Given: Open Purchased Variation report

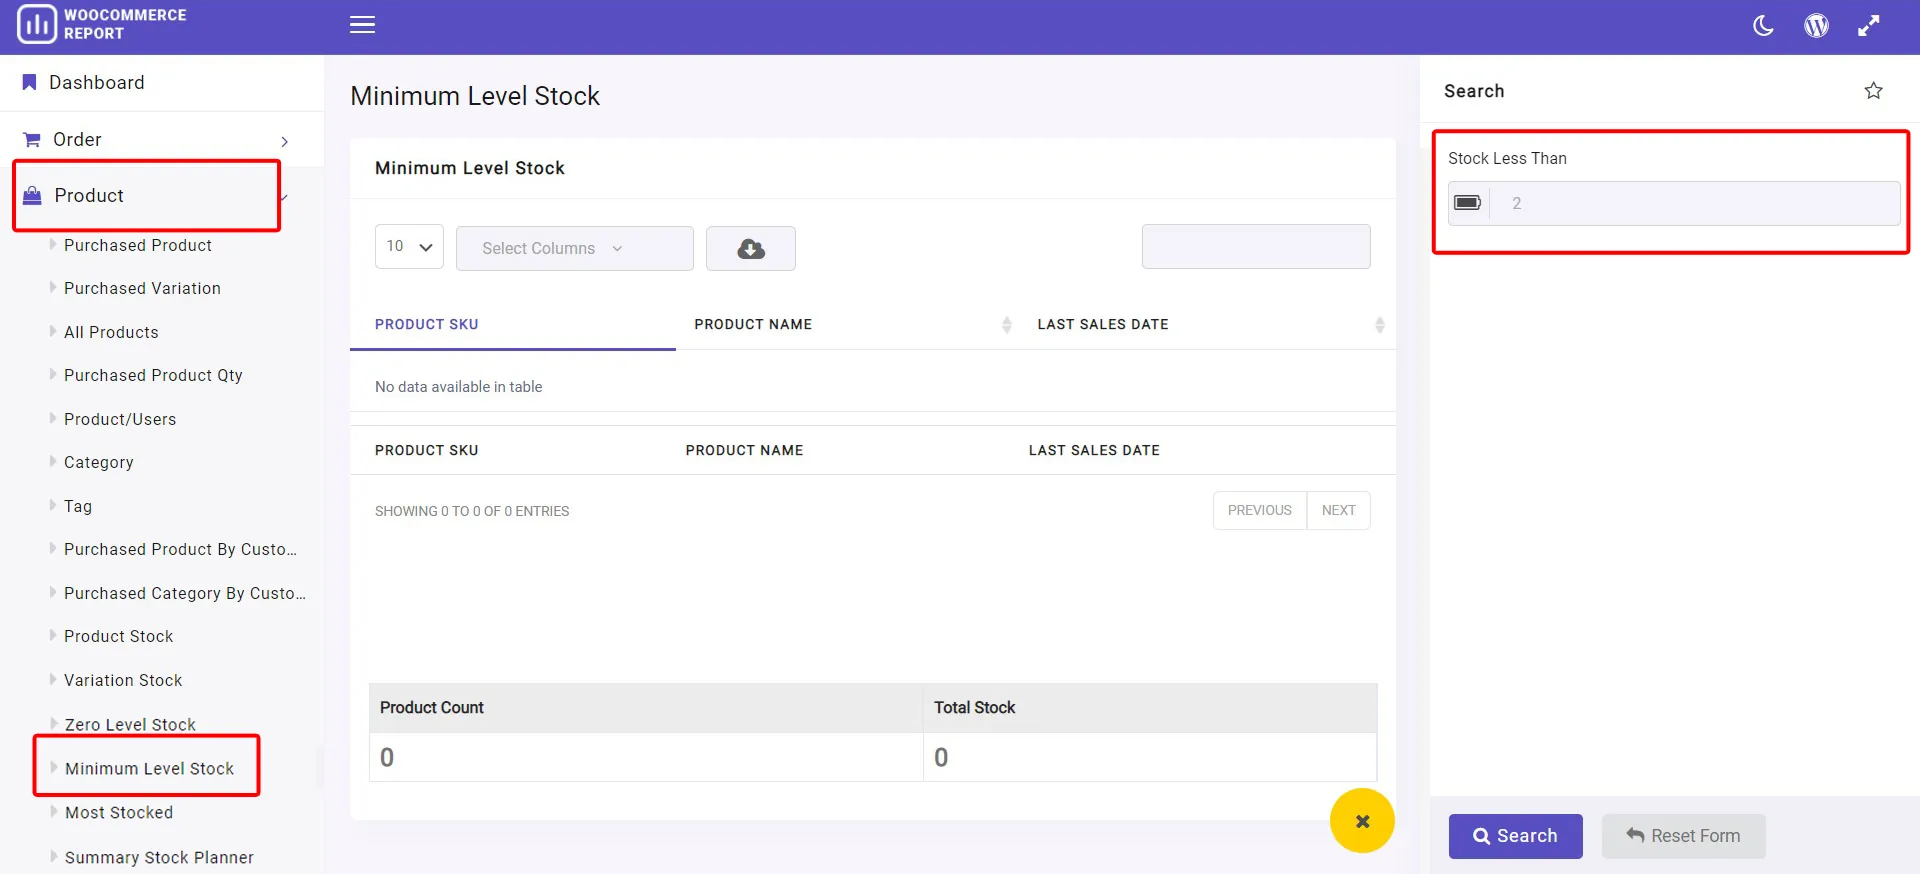Looking at the screenshot, I should coord(142,288).
